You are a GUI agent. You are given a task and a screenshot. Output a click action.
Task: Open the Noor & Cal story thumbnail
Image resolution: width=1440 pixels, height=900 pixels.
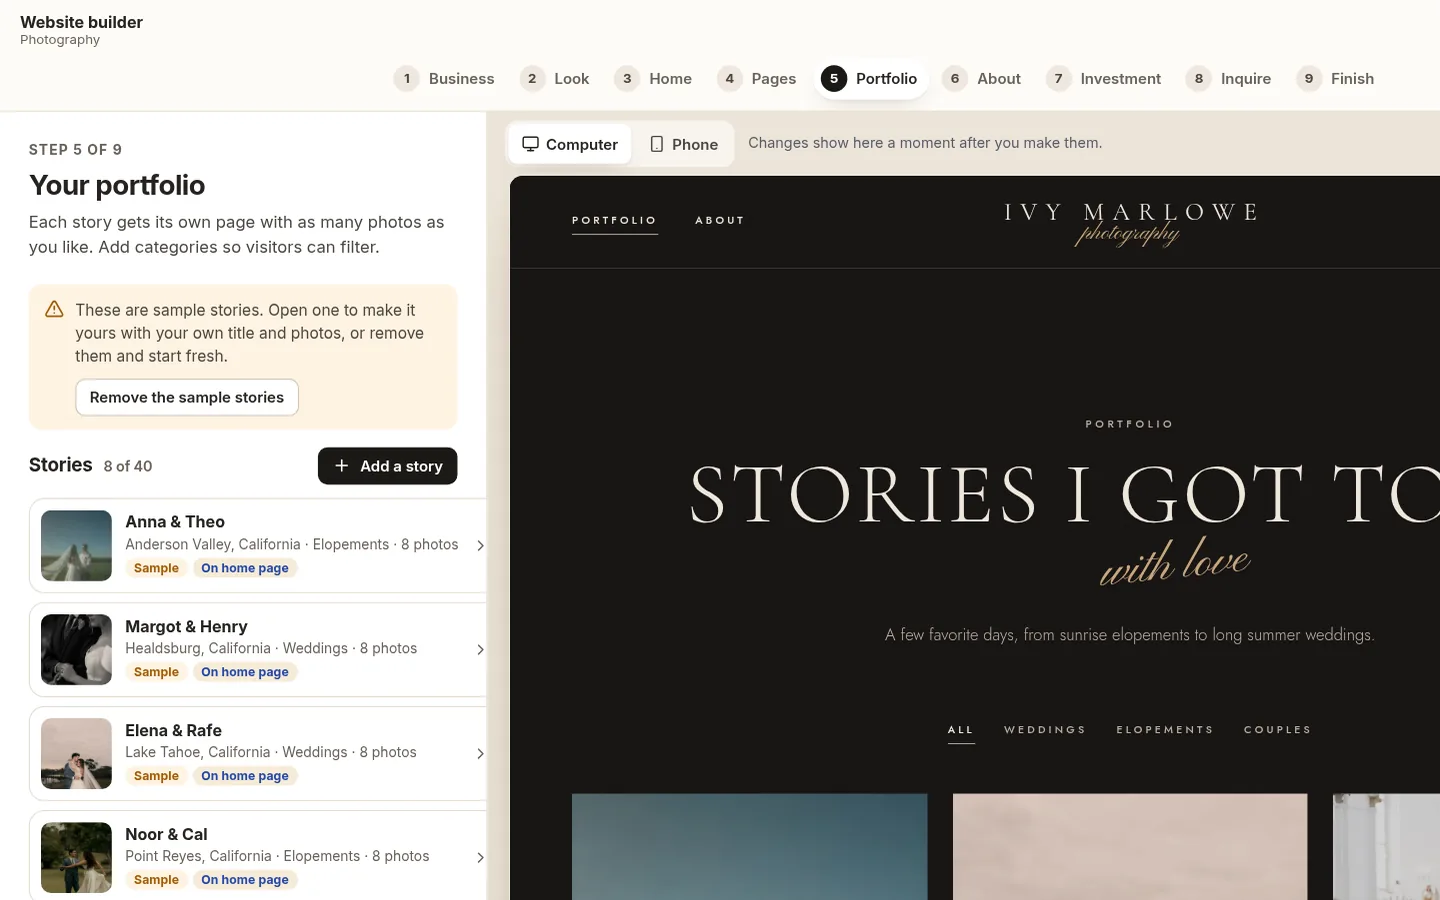76,858
